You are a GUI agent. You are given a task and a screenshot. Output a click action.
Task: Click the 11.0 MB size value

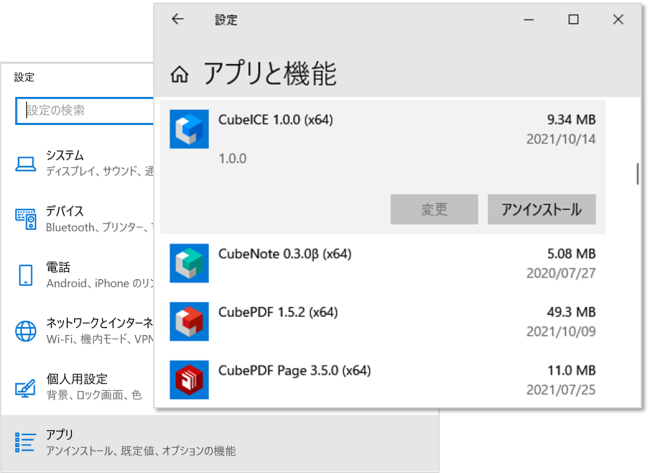(572, 370)
